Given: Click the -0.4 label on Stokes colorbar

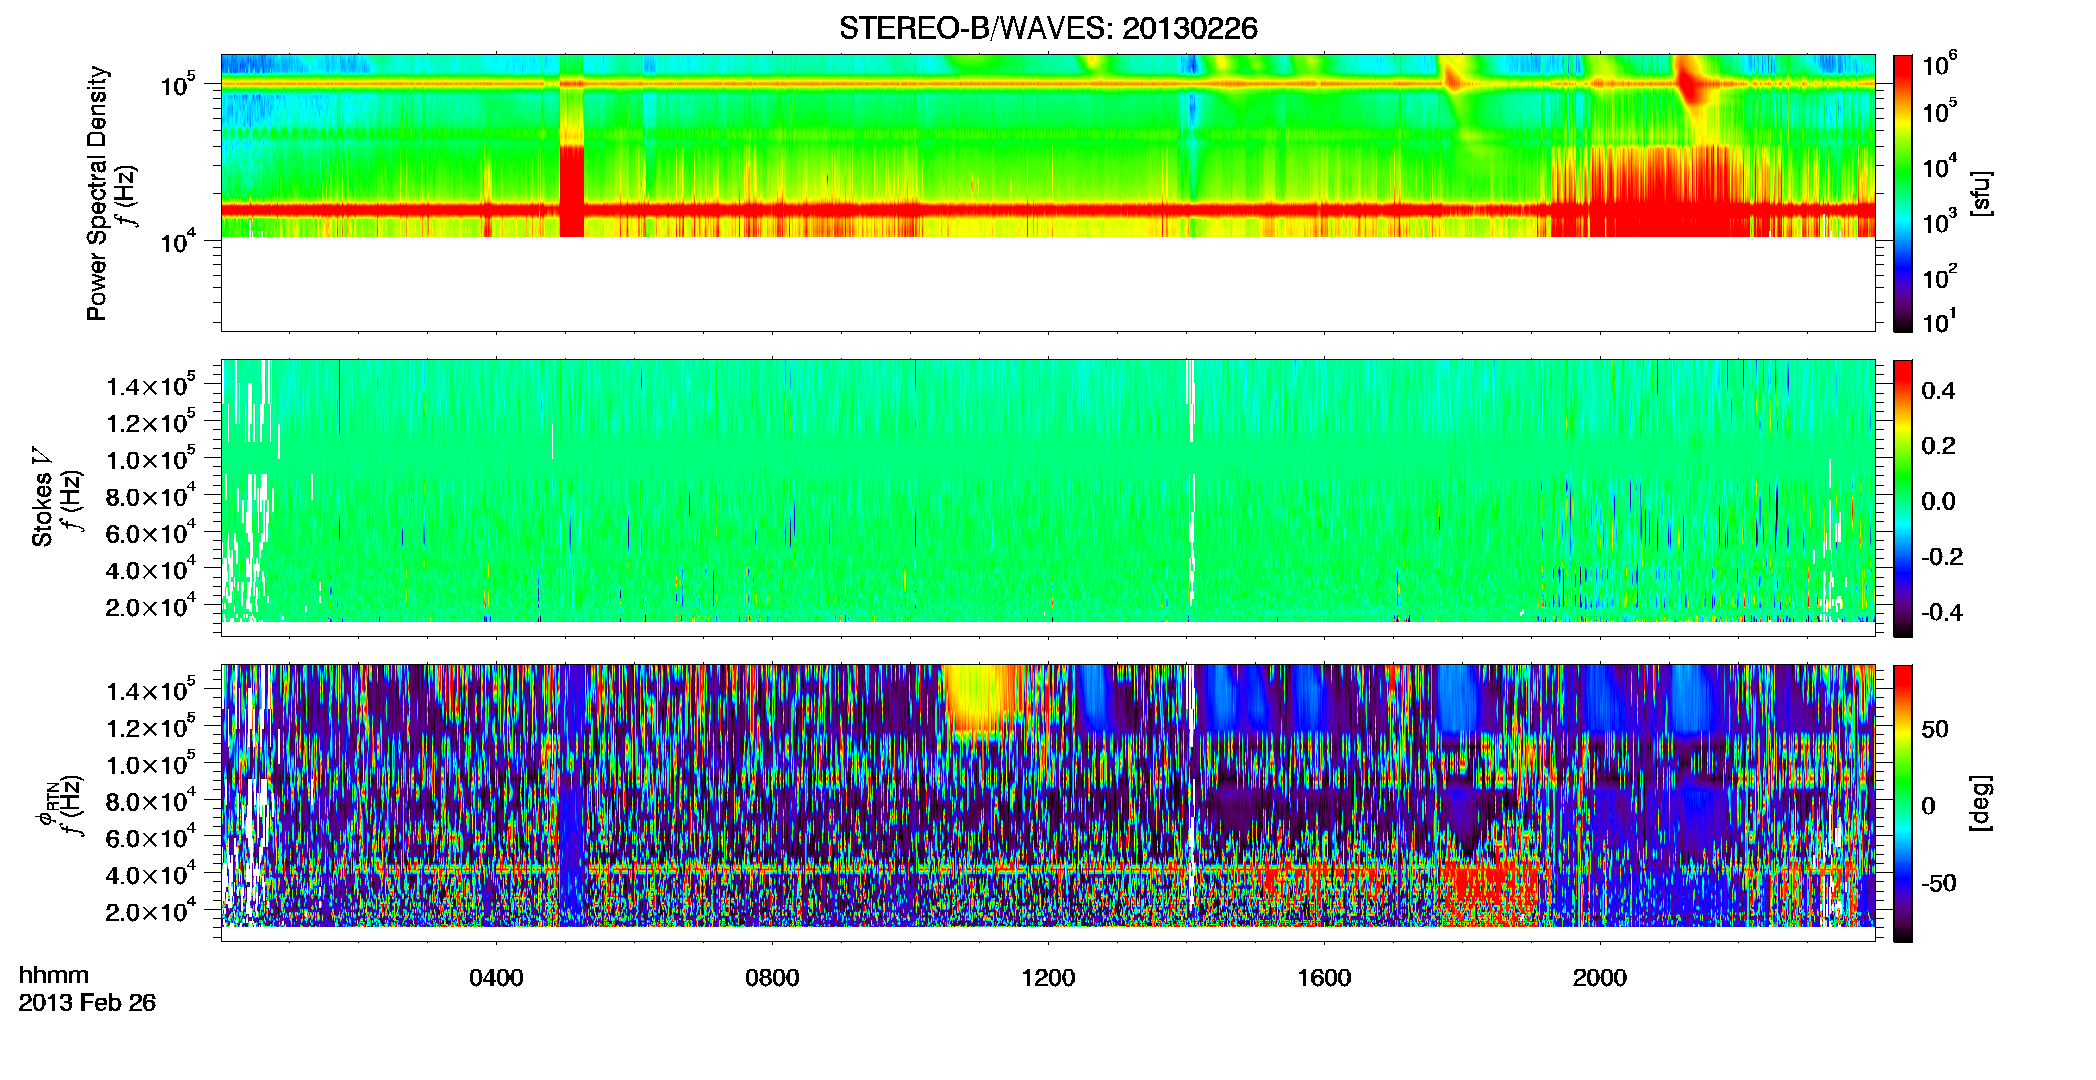Looking at the screenshot, I should (x=1942, y=612).
